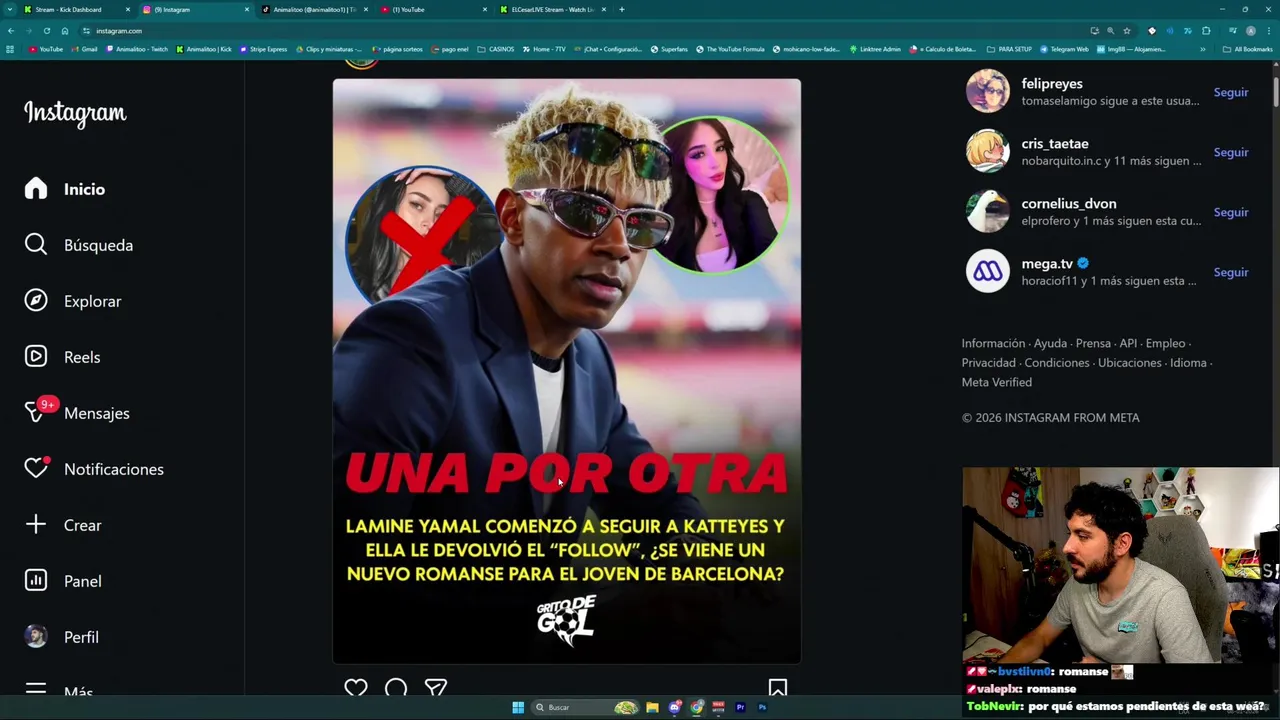The image size is (1280, 720).
Task: Follow felipreyes with Seguir
Action: [x=1231, y=92]
